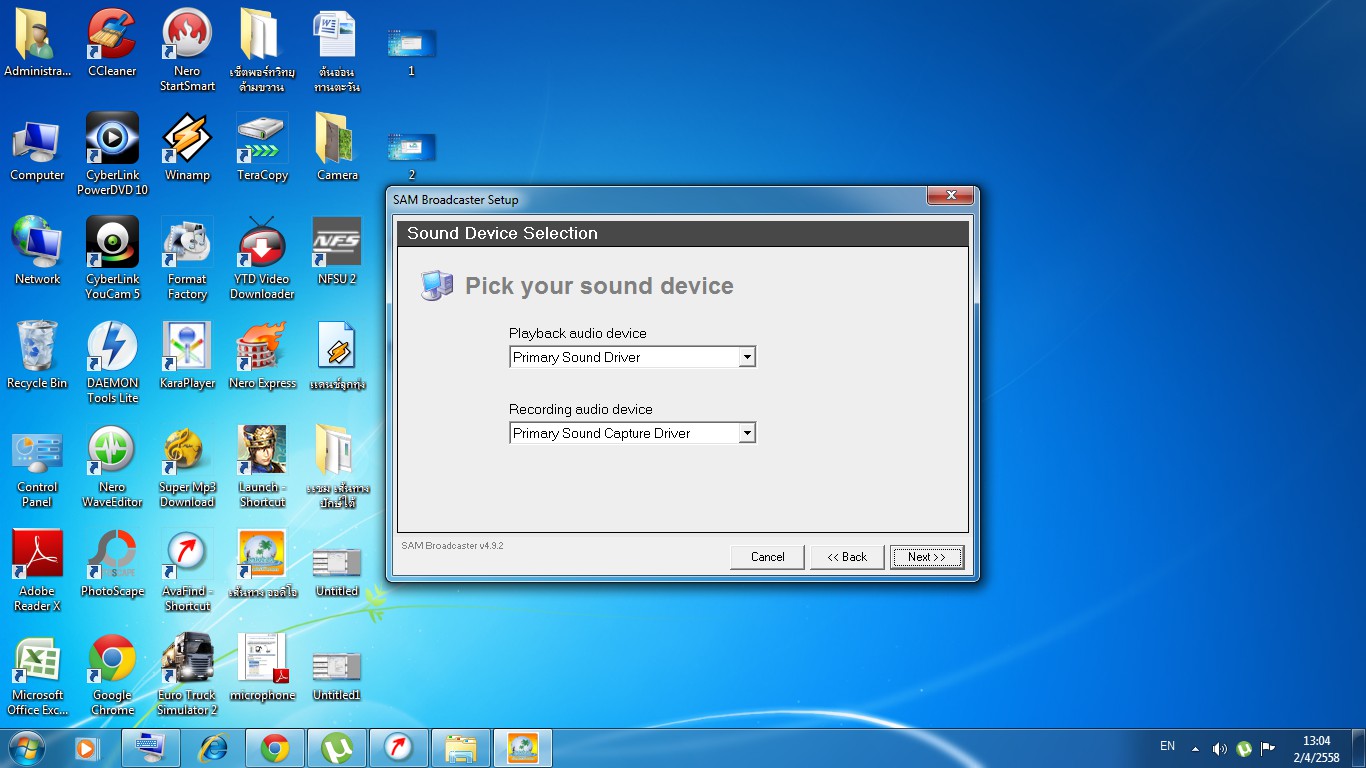Select the Camera folder on desktop

337,148
